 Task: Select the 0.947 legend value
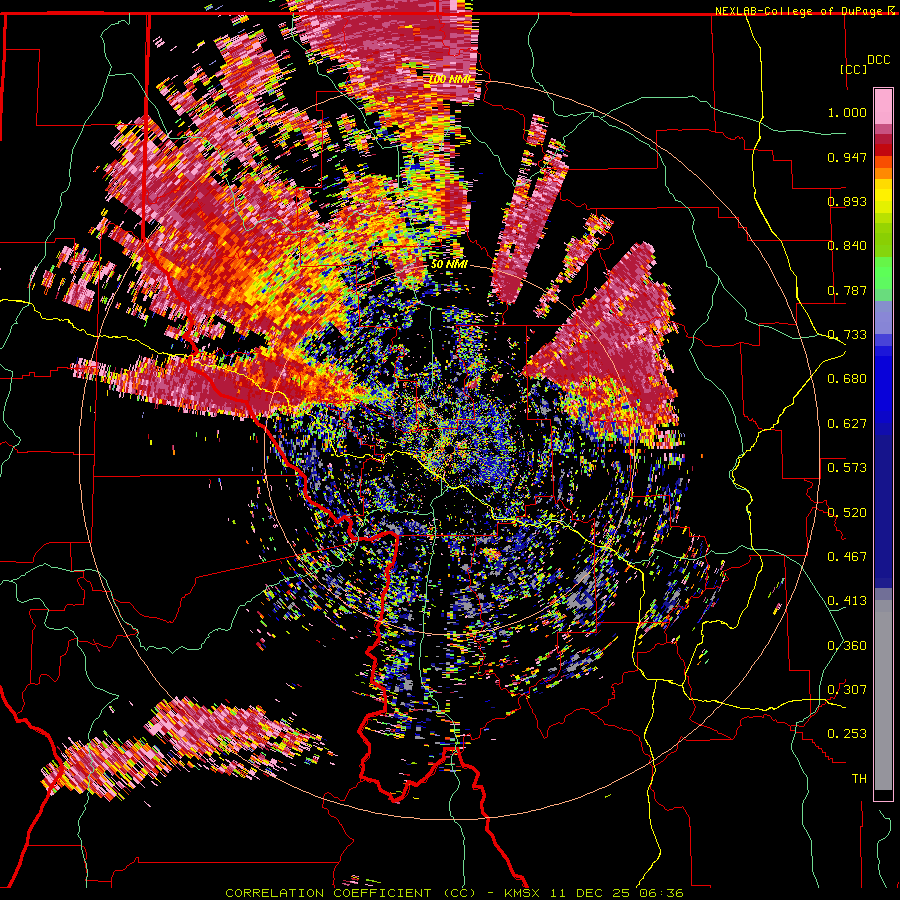click(x=847, y=157)
